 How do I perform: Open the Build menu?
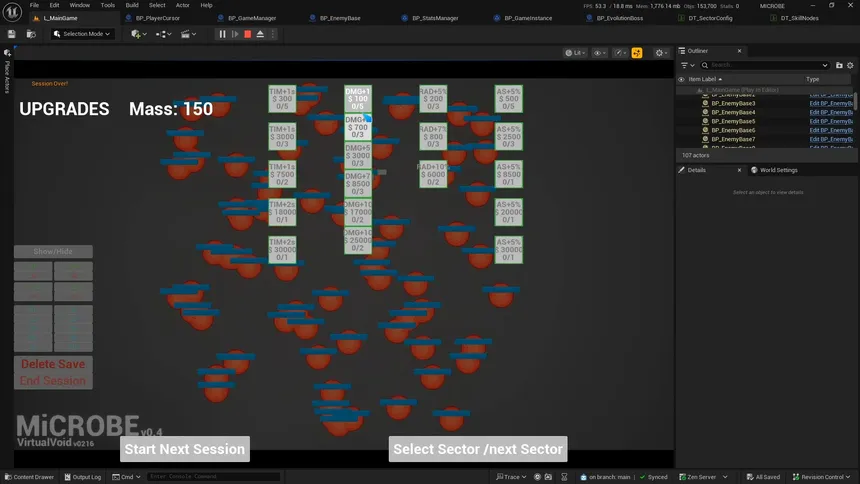pyautogui.click(x=132, y=5)
